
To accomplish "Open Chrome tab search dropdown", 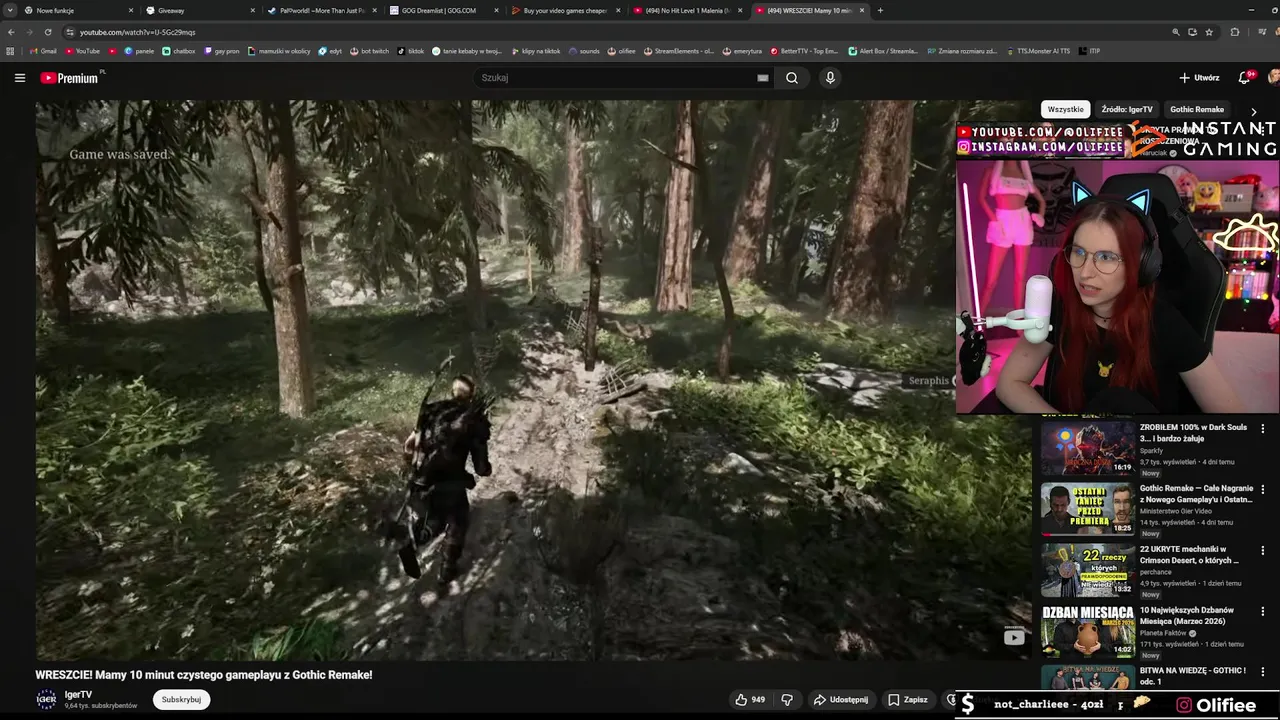I will 10,10.
